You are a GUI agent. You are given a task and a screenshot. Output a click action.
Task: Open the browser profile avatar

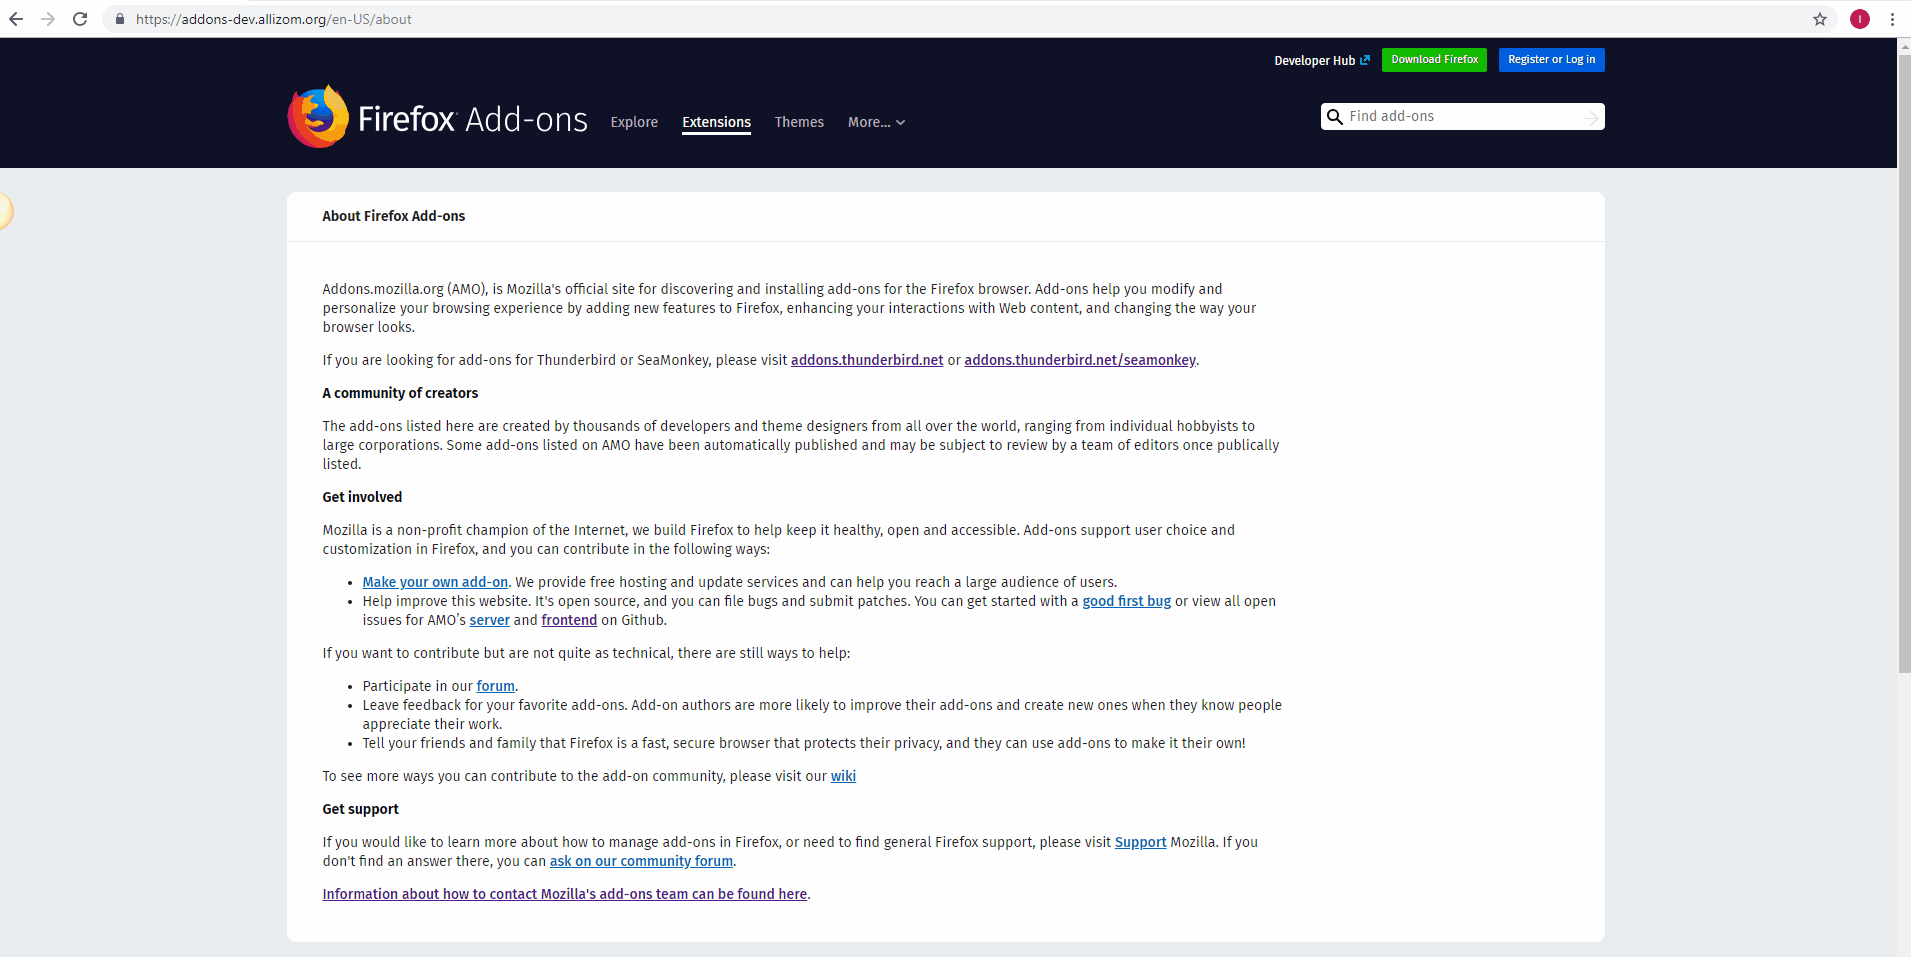(1860, 19)
